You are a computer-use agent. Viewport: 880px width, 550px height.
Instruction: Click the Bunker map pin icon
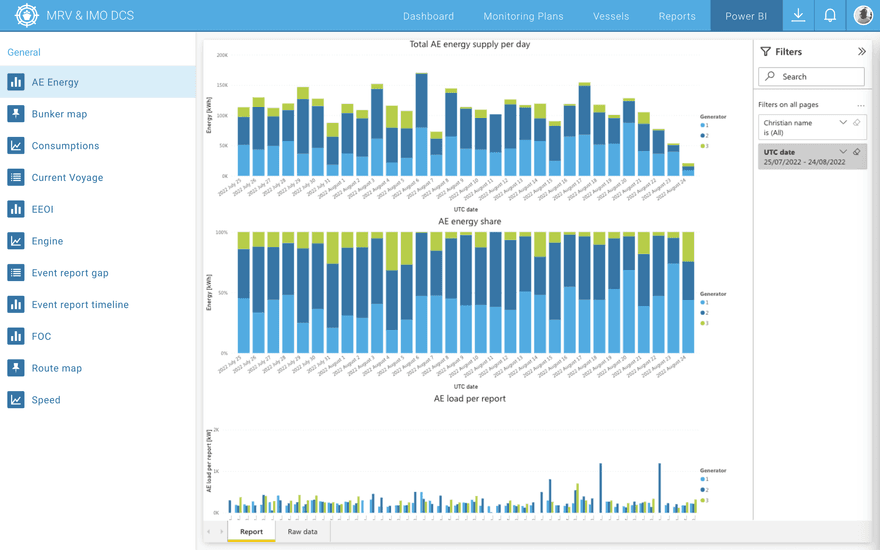pos(16,114)
